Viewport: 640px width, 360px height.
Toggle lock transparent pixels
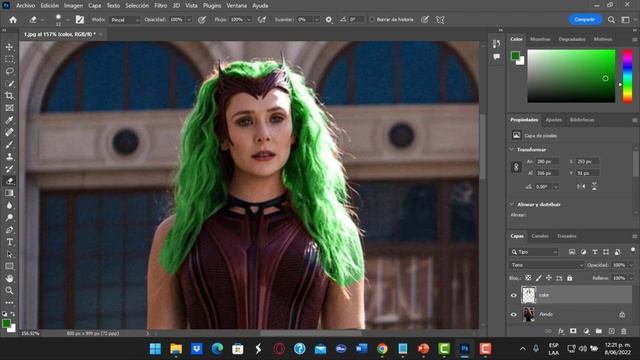[x=528, y=278]
